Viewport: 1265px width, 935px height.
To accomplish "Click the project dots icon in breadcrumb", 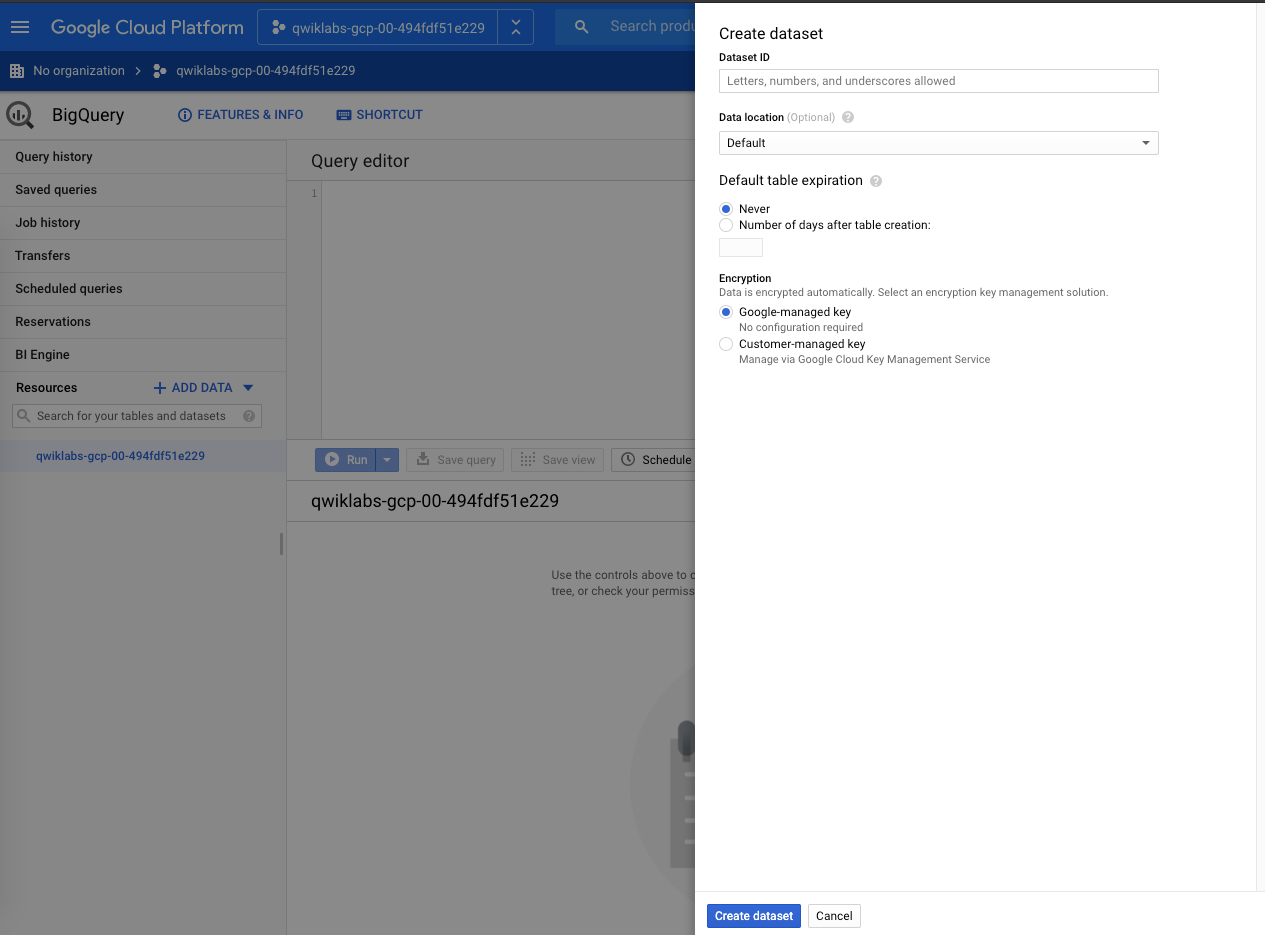I will point(160,71).
